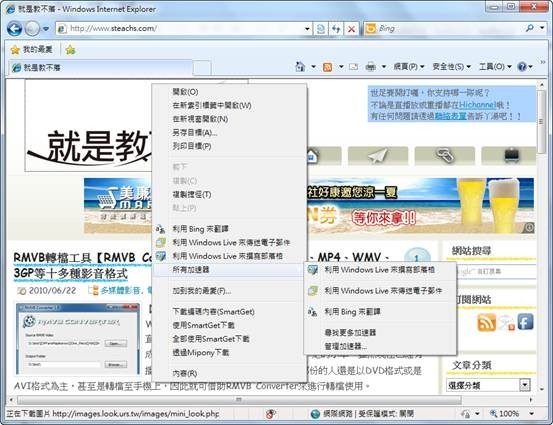Choose 下載選取內容(SmartGet) entry
Screen dimensions: 553x425
pyautogui.click(x=229, y=312)
